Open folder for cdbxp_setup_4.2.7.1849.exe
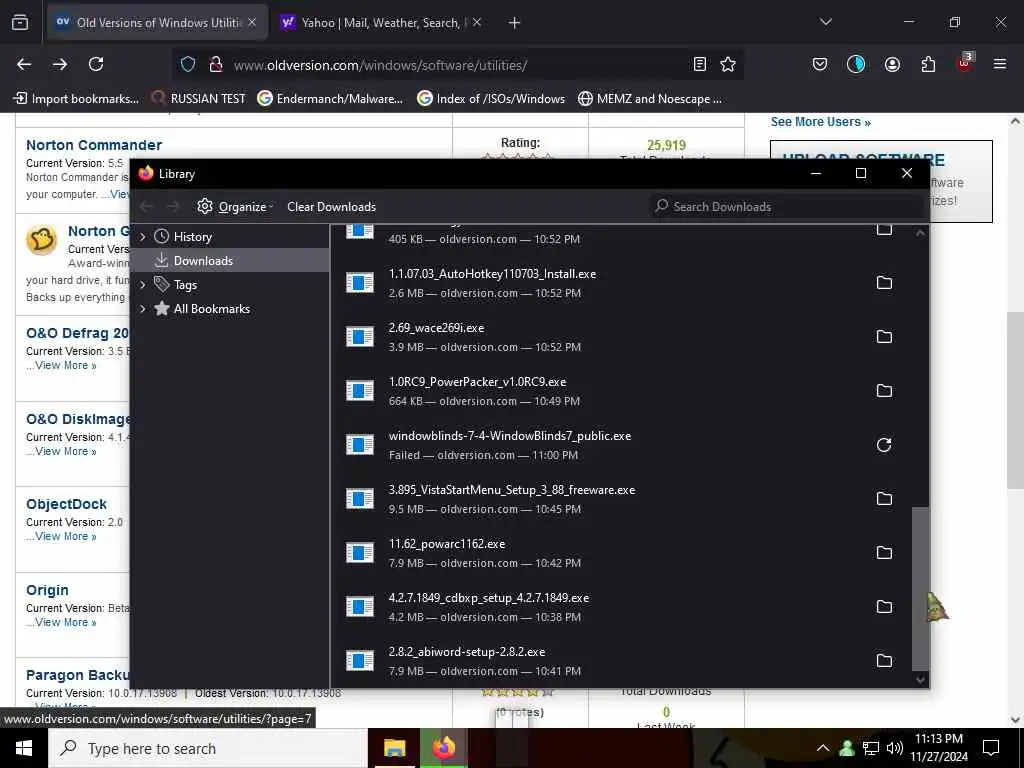Screen dimensions: 1024x768 click(x=884, y=606)
